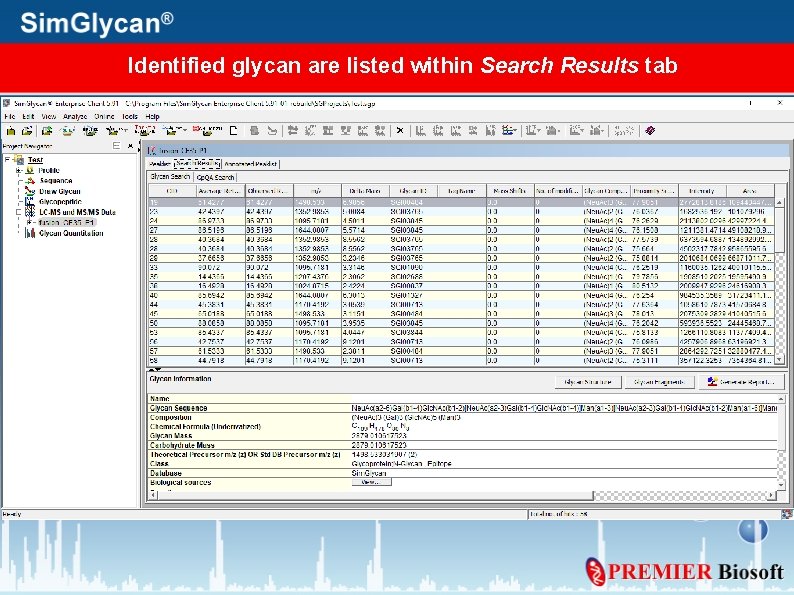Click the grayed-out save disk toolbar icon
Image resolution: width=794 pixels, height=595 pixels.
255,131
